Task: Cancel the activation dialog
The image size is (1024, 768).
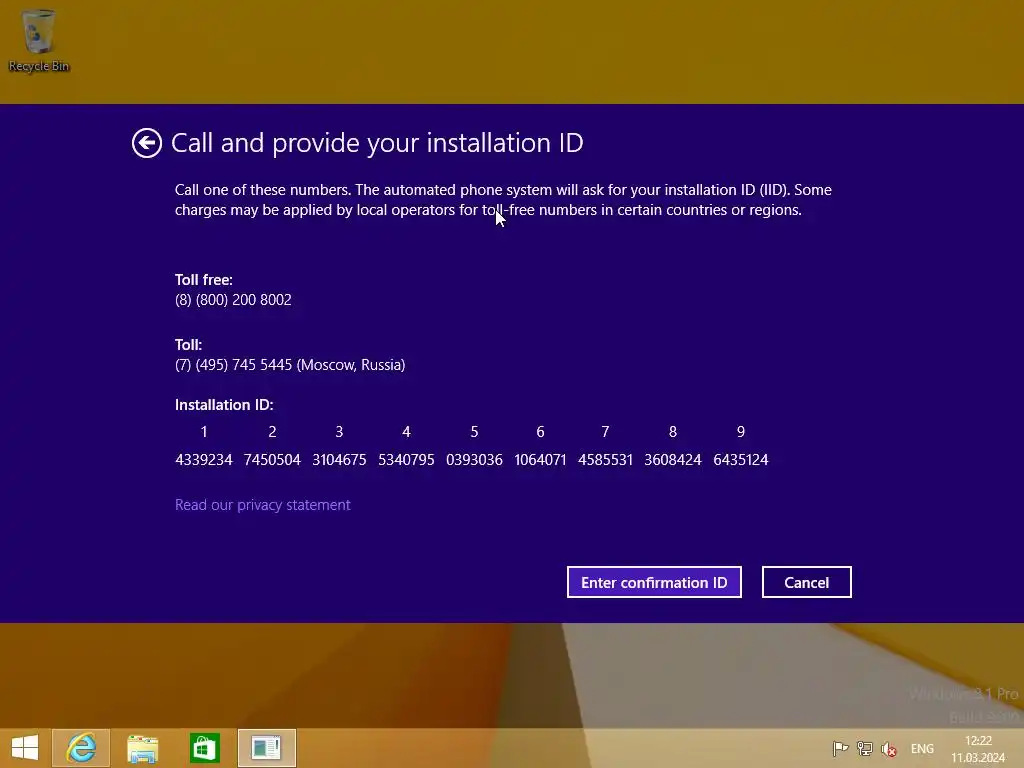Action: pyautogui.click(x=807, y=582)
